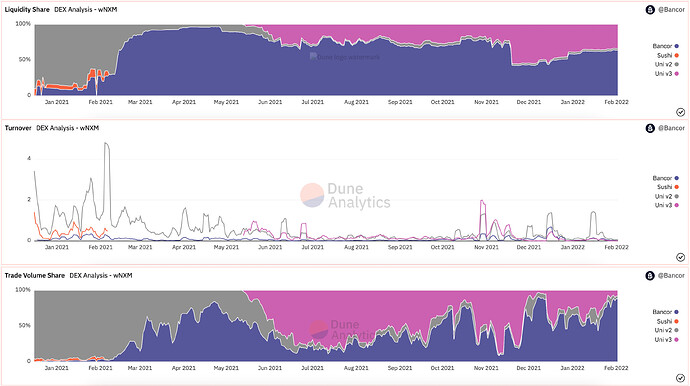Click 'Jun 2021' axis label on Liquidity Share chart
The width and height of the screenshot is (690, 386).
click(x=270, y=102)
